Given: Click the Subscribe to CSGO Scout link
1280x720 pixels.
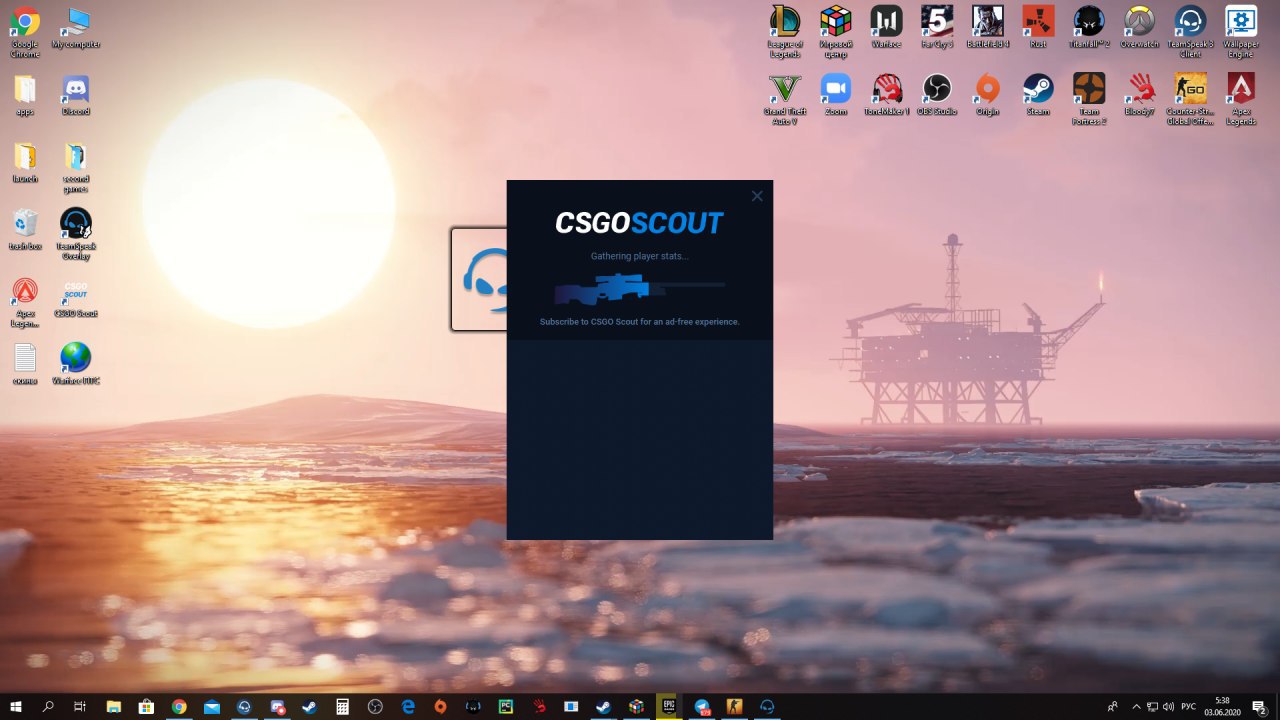Looking at the screenshot, I should [640, 322].
